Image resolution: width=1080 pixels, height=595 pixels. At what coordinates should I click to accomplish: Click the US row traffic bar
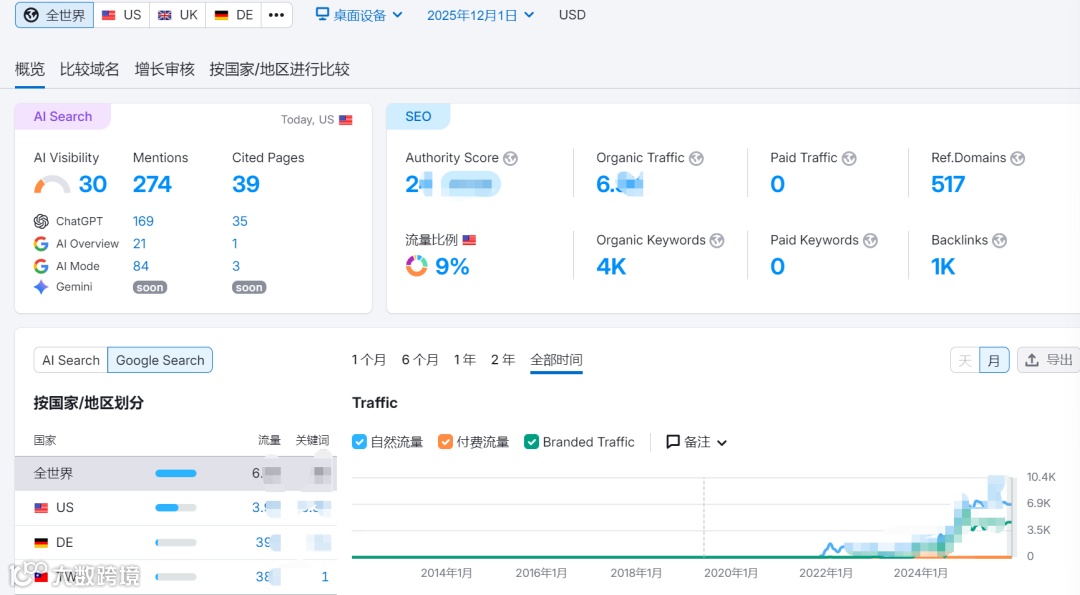pos(176,508)
